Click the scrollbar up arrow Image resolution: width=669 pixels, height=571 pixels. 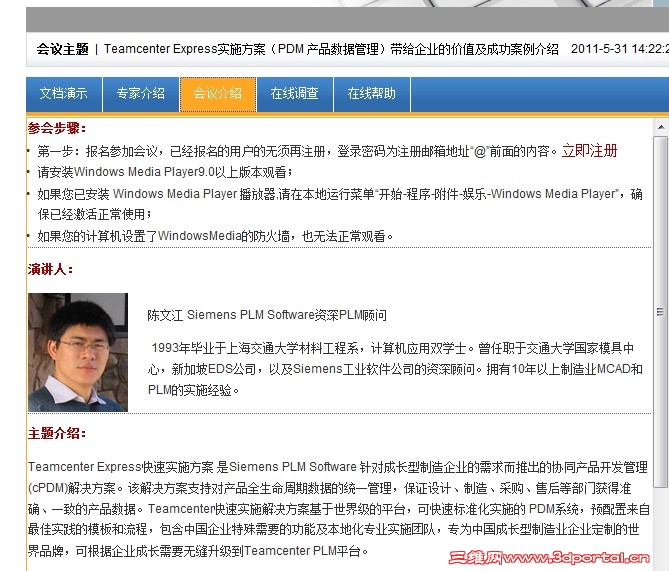coord(660,127)
